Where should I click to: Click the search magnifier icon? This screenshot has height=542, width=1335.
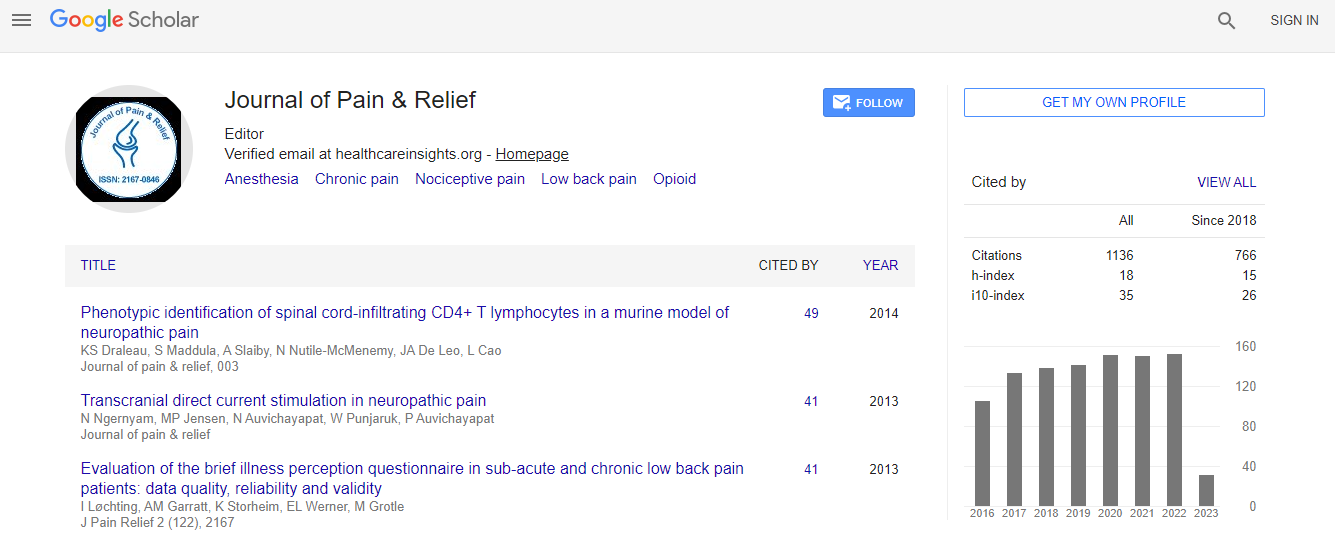pyautogui.click(x=1226, y=20)
